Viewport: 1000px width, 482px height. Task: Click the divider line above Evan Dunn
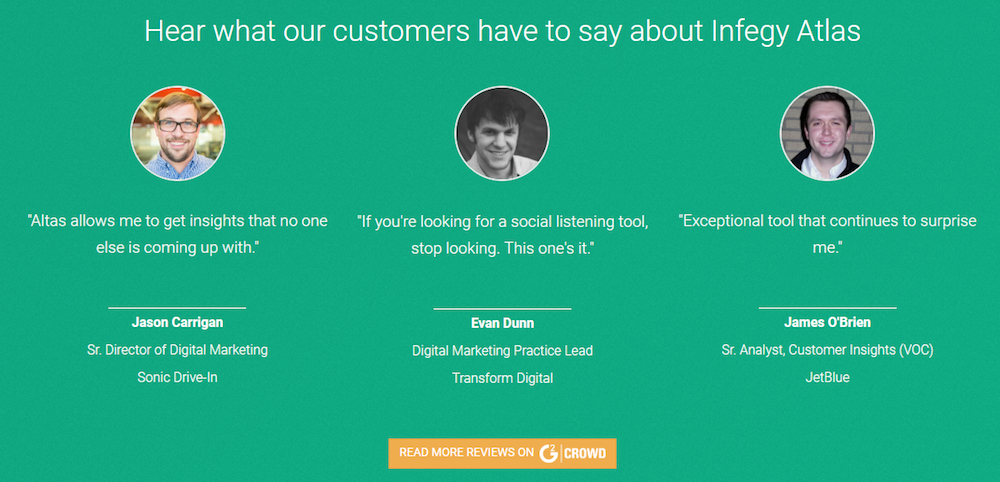502,308
